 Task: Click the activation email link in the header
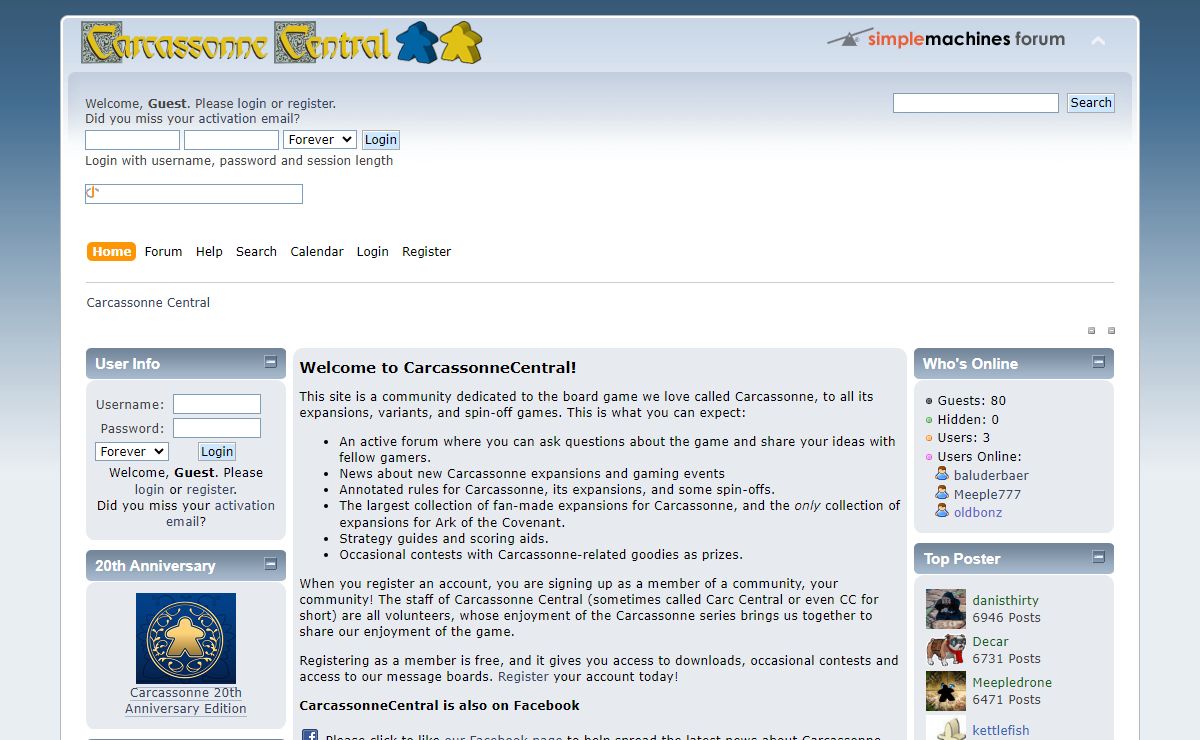[246, 119]
